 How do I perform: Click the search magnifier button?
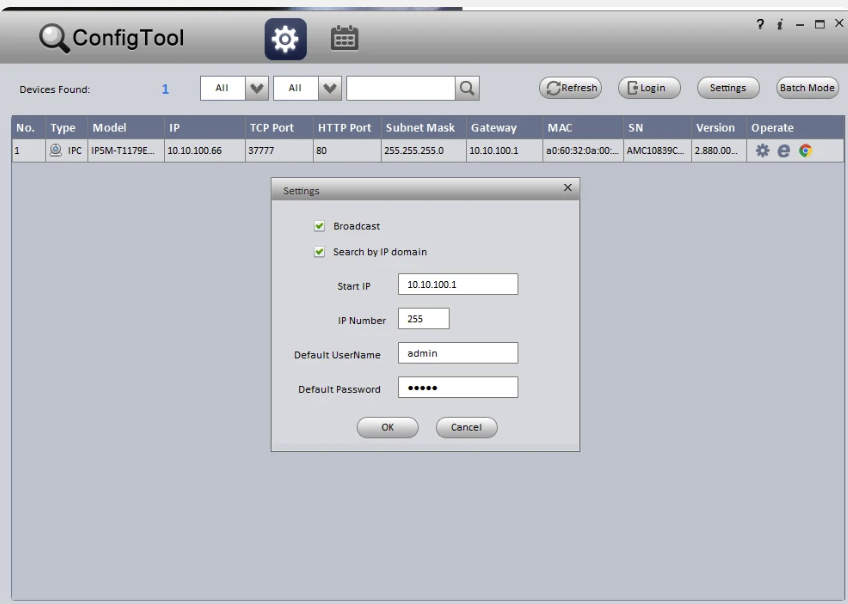(x=467, y=88)
